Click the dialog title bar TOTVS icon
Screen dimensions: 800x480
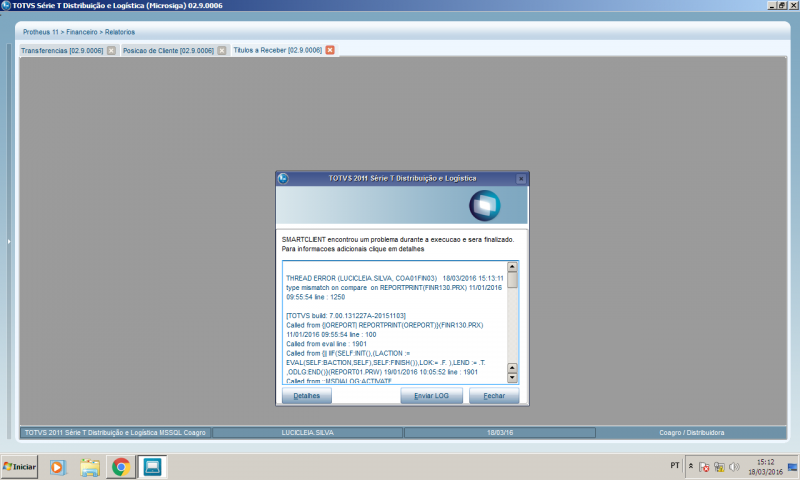(283, 179)
